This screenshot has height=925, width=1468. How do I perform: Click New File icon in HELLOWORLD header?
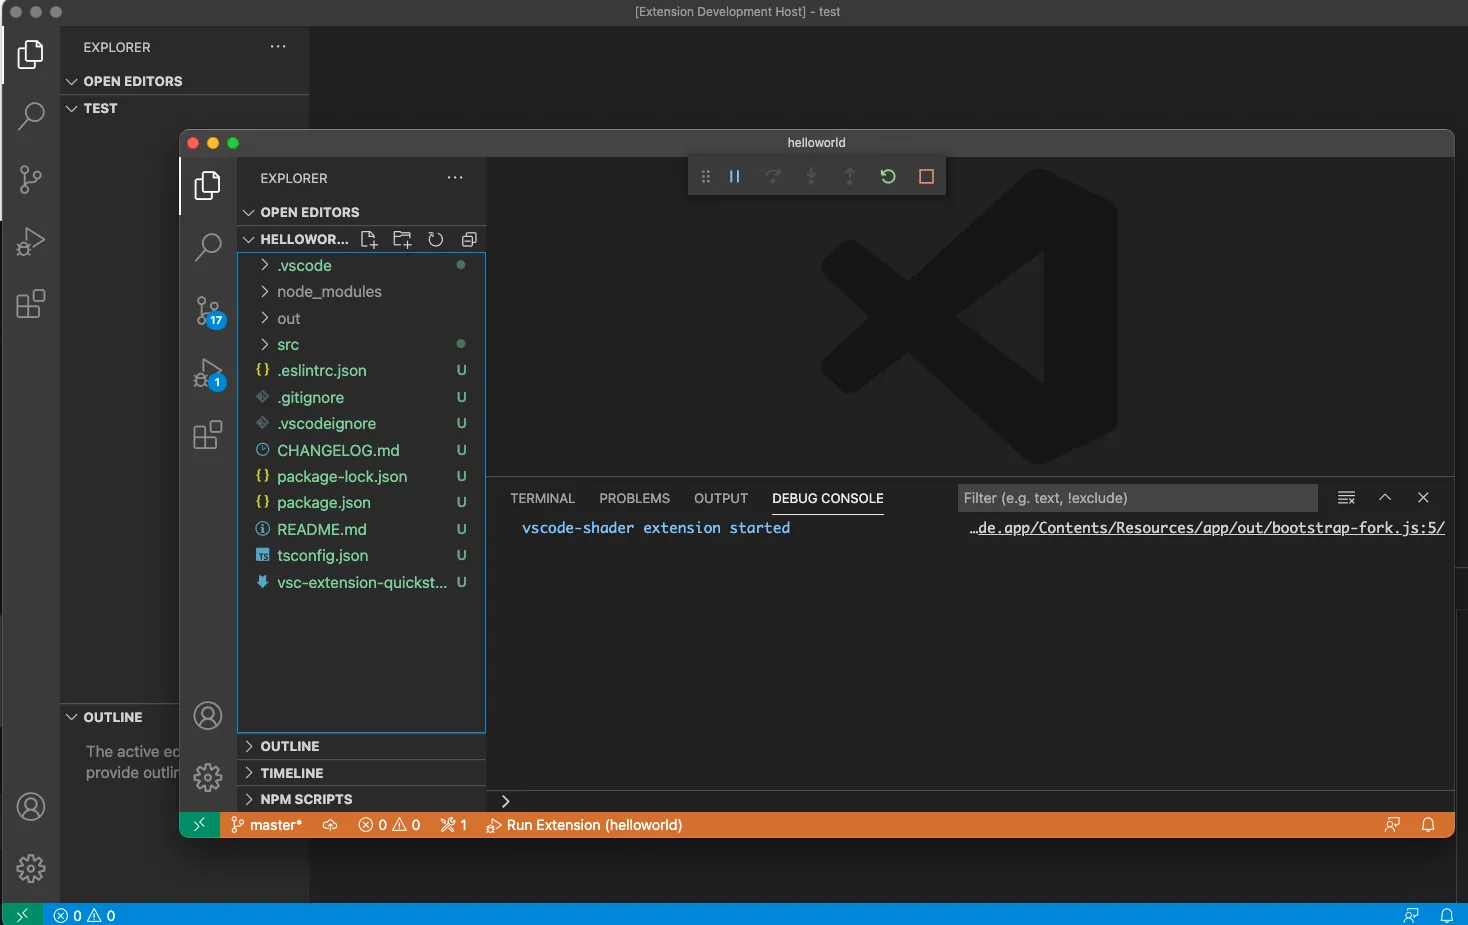(369, 239)
